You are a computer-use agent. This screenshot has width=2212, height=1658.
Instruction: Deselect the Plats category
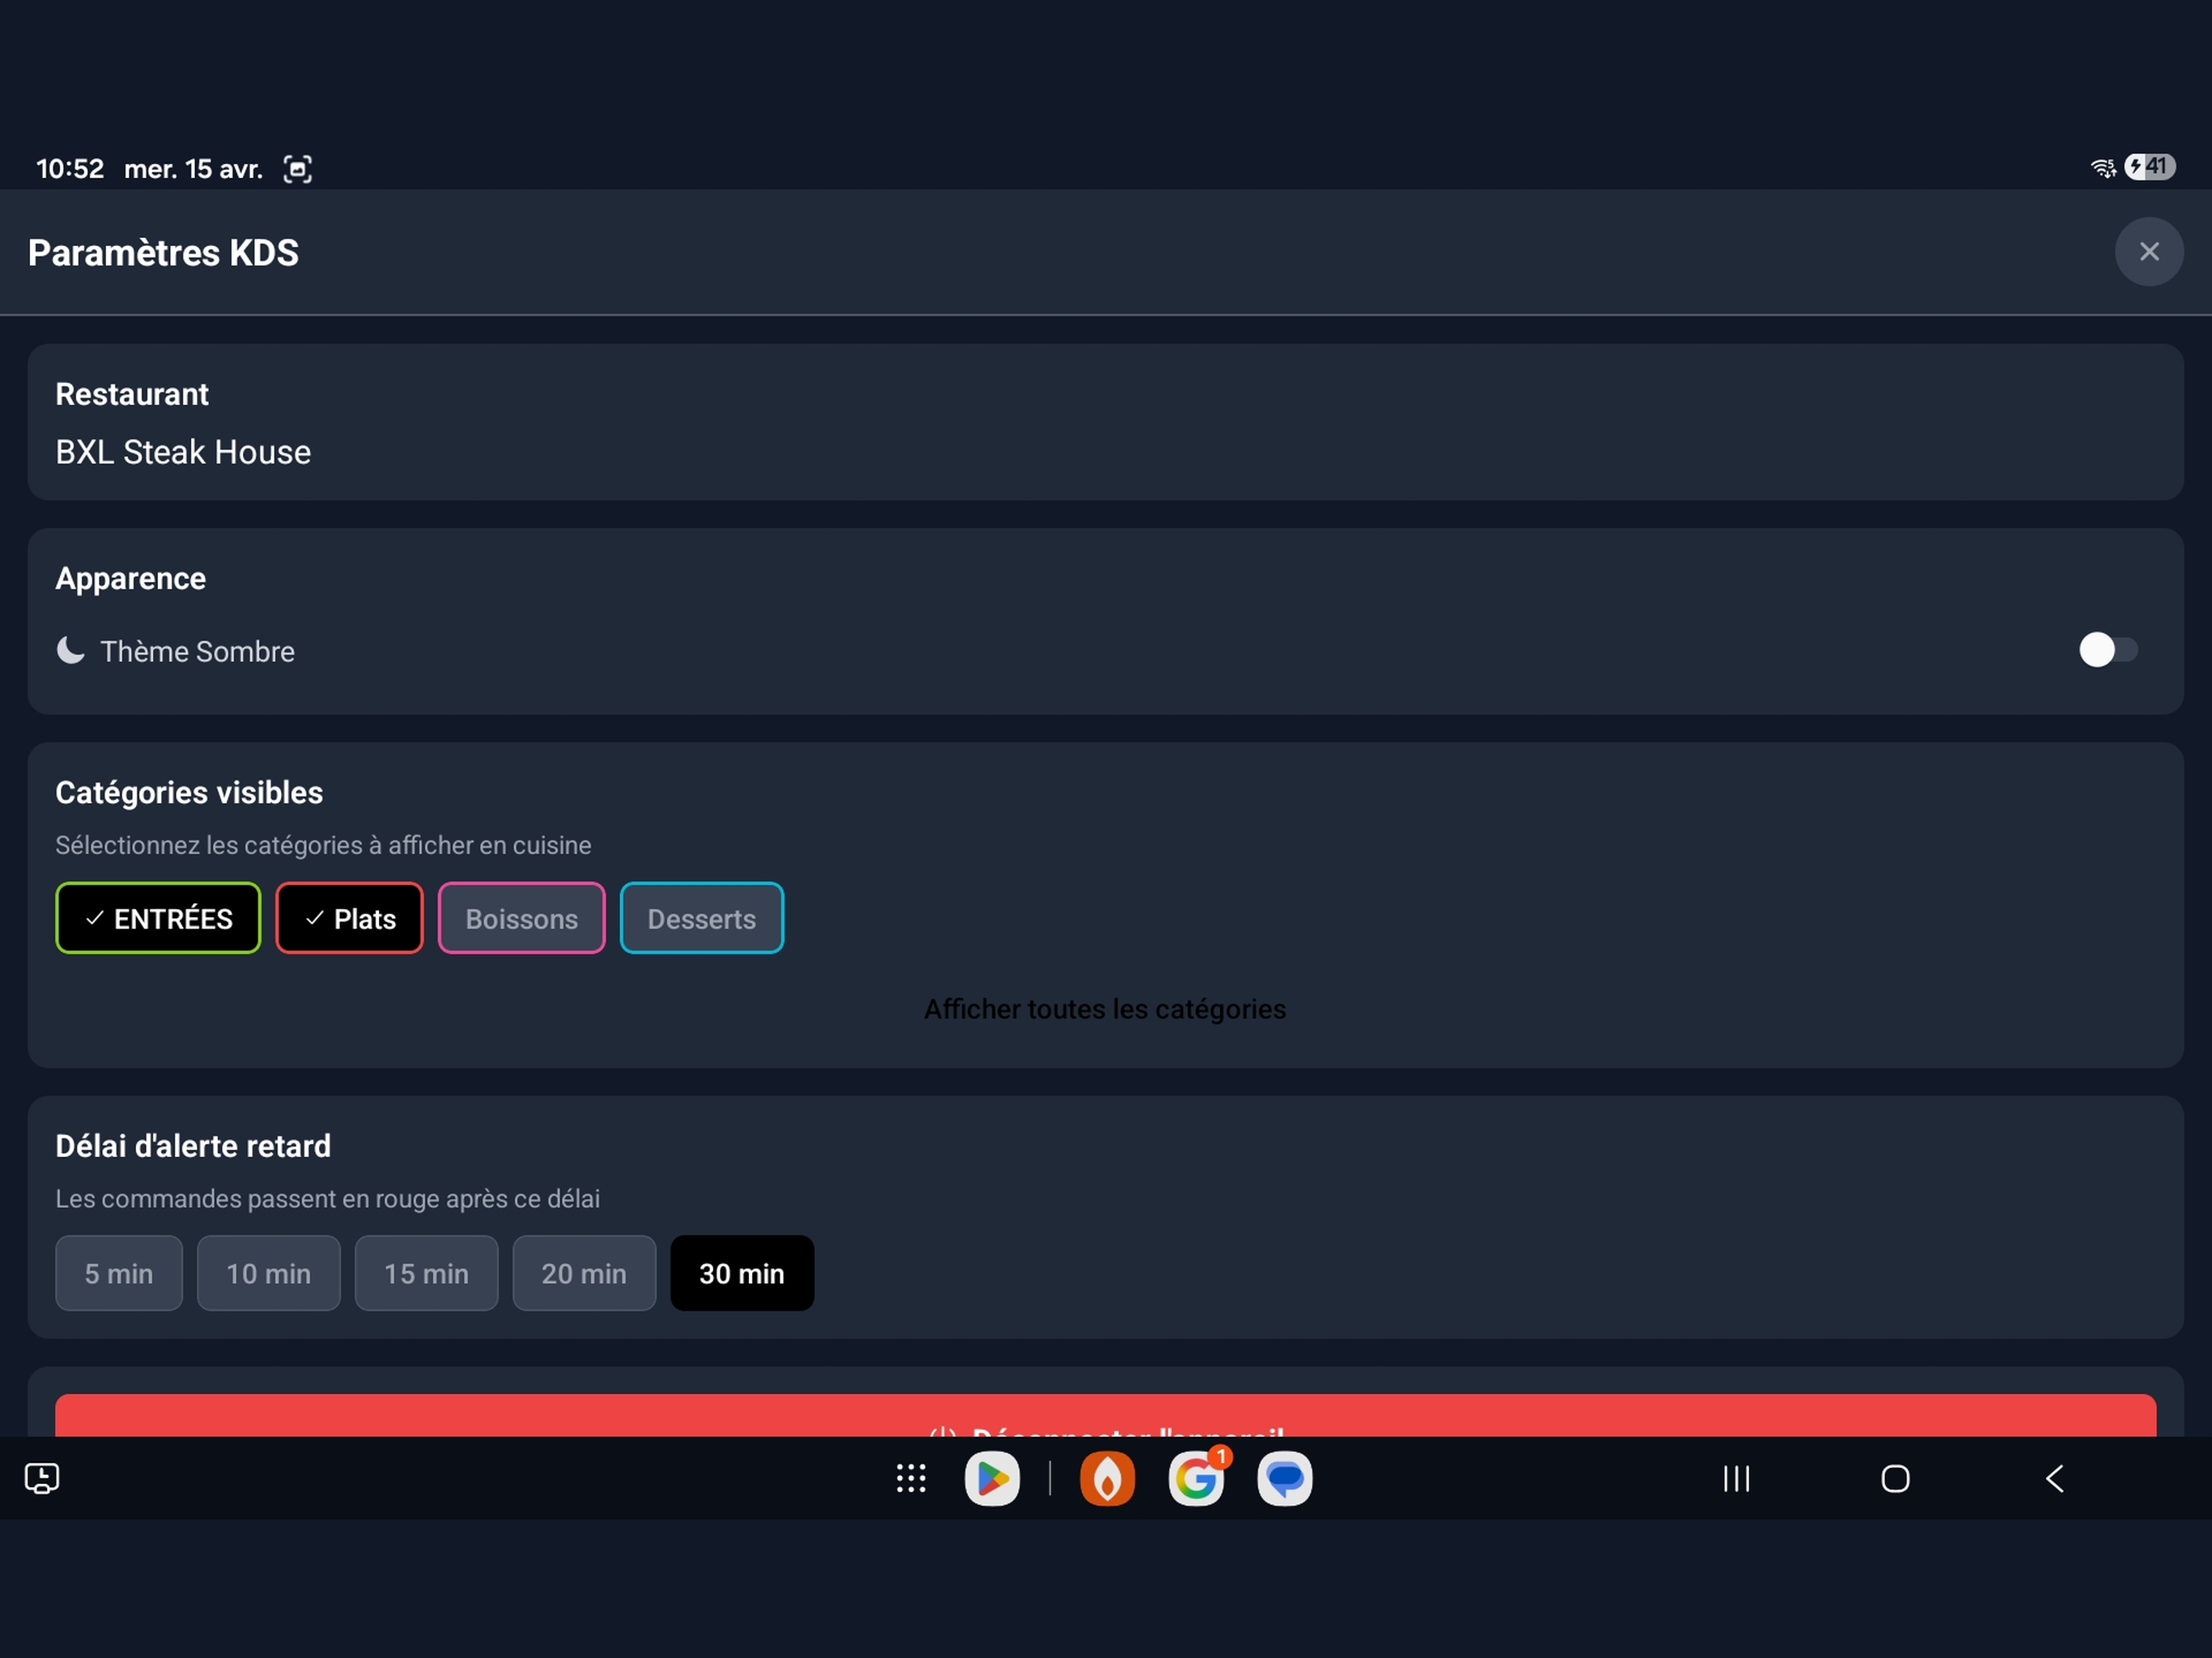(349, 918)
